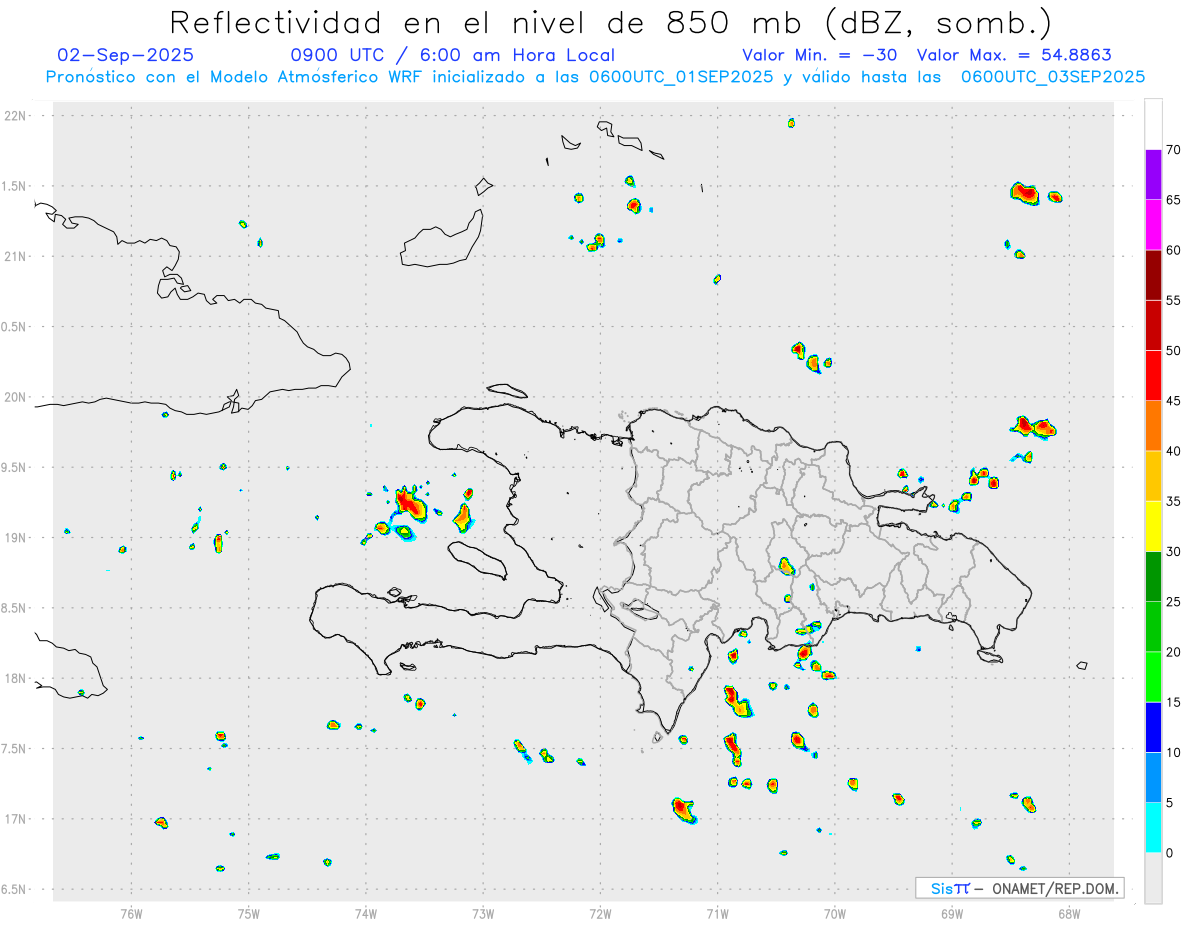The width and height of the screenshot is (1200, 927).
Task: Click the longitude axis label "71W"
Action: [717, 914]
